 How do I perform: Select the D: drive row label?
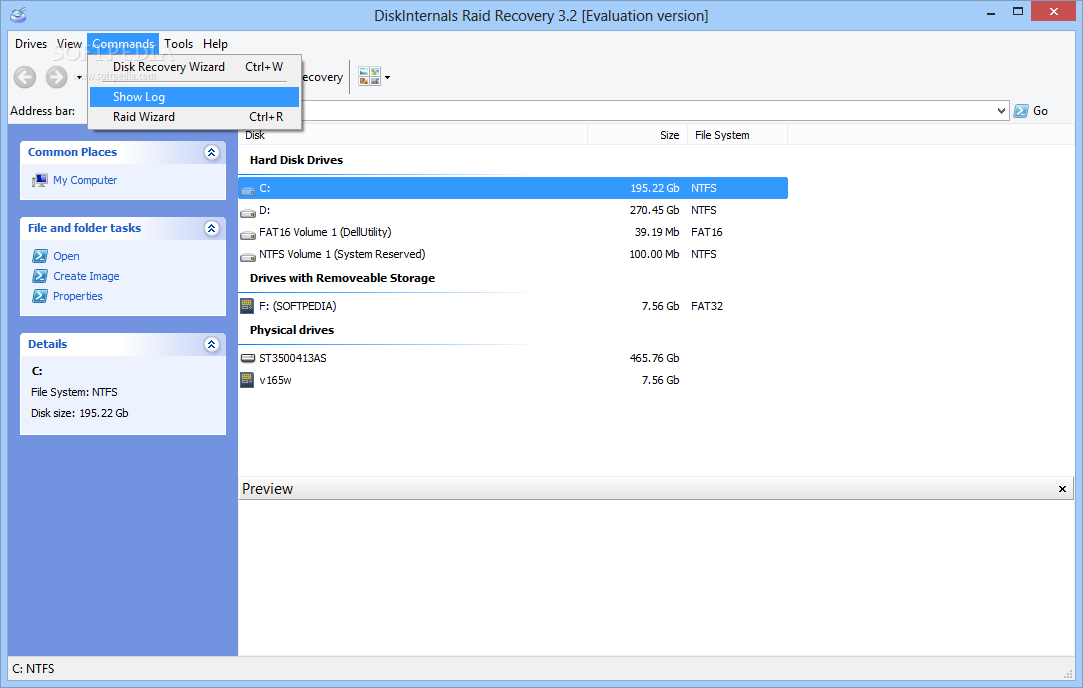coord(265,210)
